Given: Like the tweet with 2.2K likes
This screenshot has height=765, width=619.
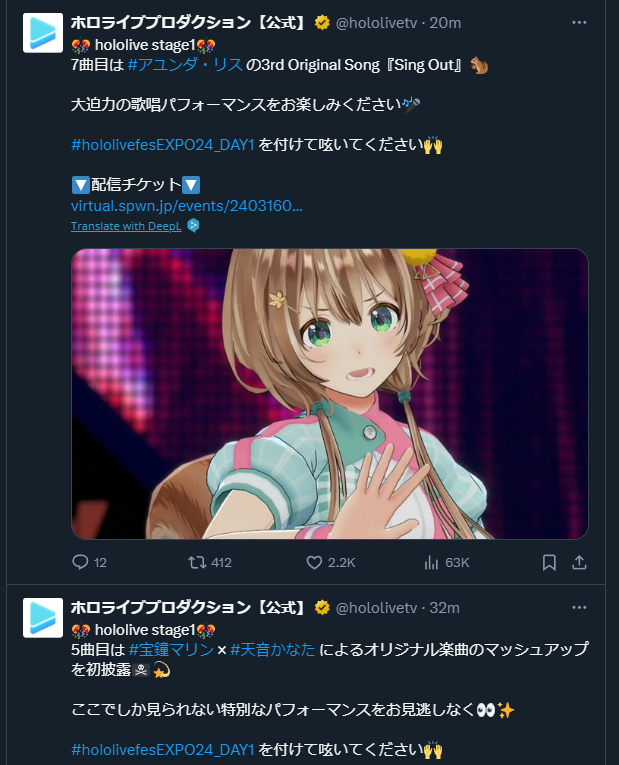Looking at the screenshot, I should click(314, 562).
